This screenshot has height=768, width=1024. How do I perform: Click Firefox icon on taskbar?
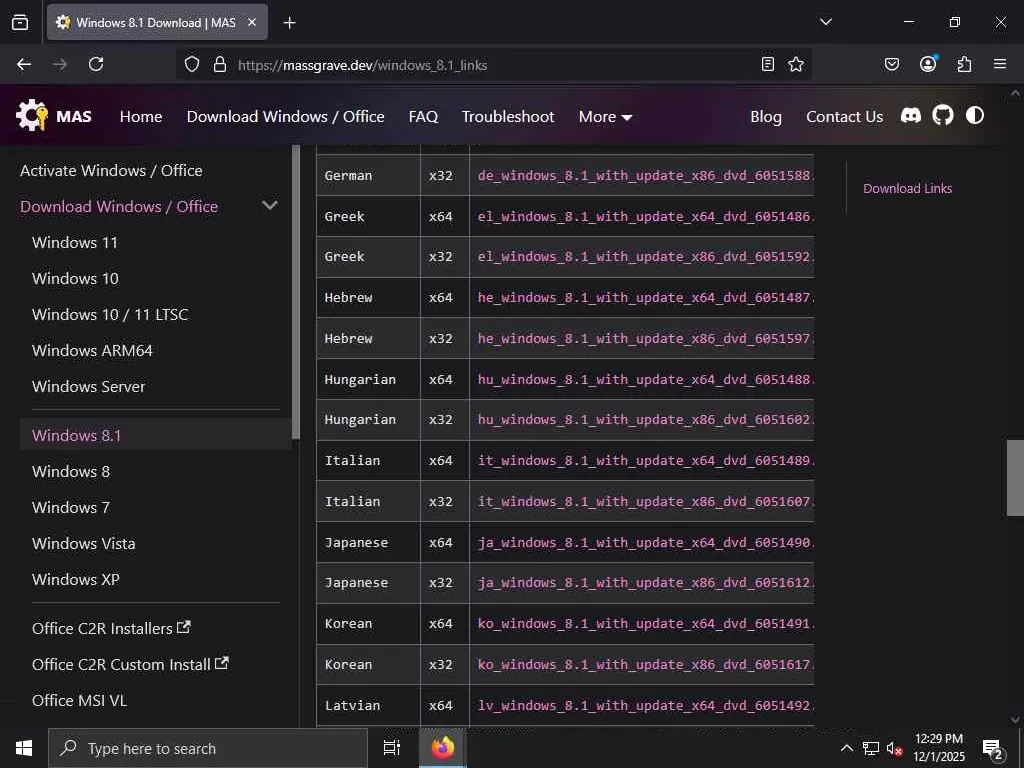pos(443,748)
